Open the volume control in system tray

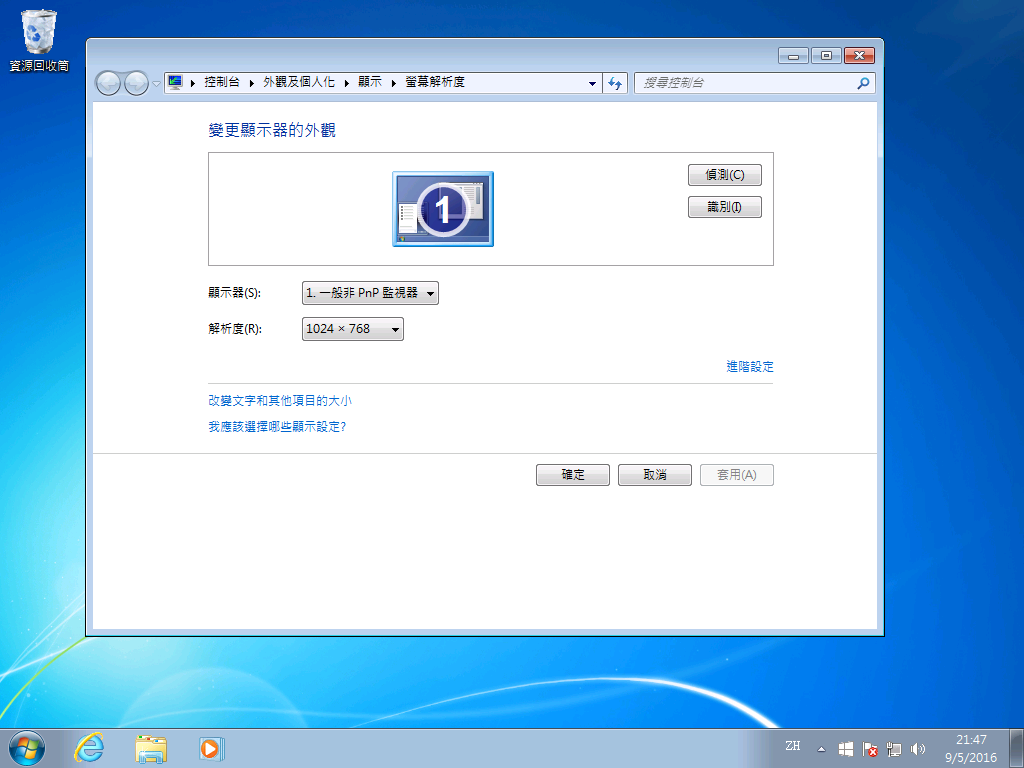tap(919, 747)
